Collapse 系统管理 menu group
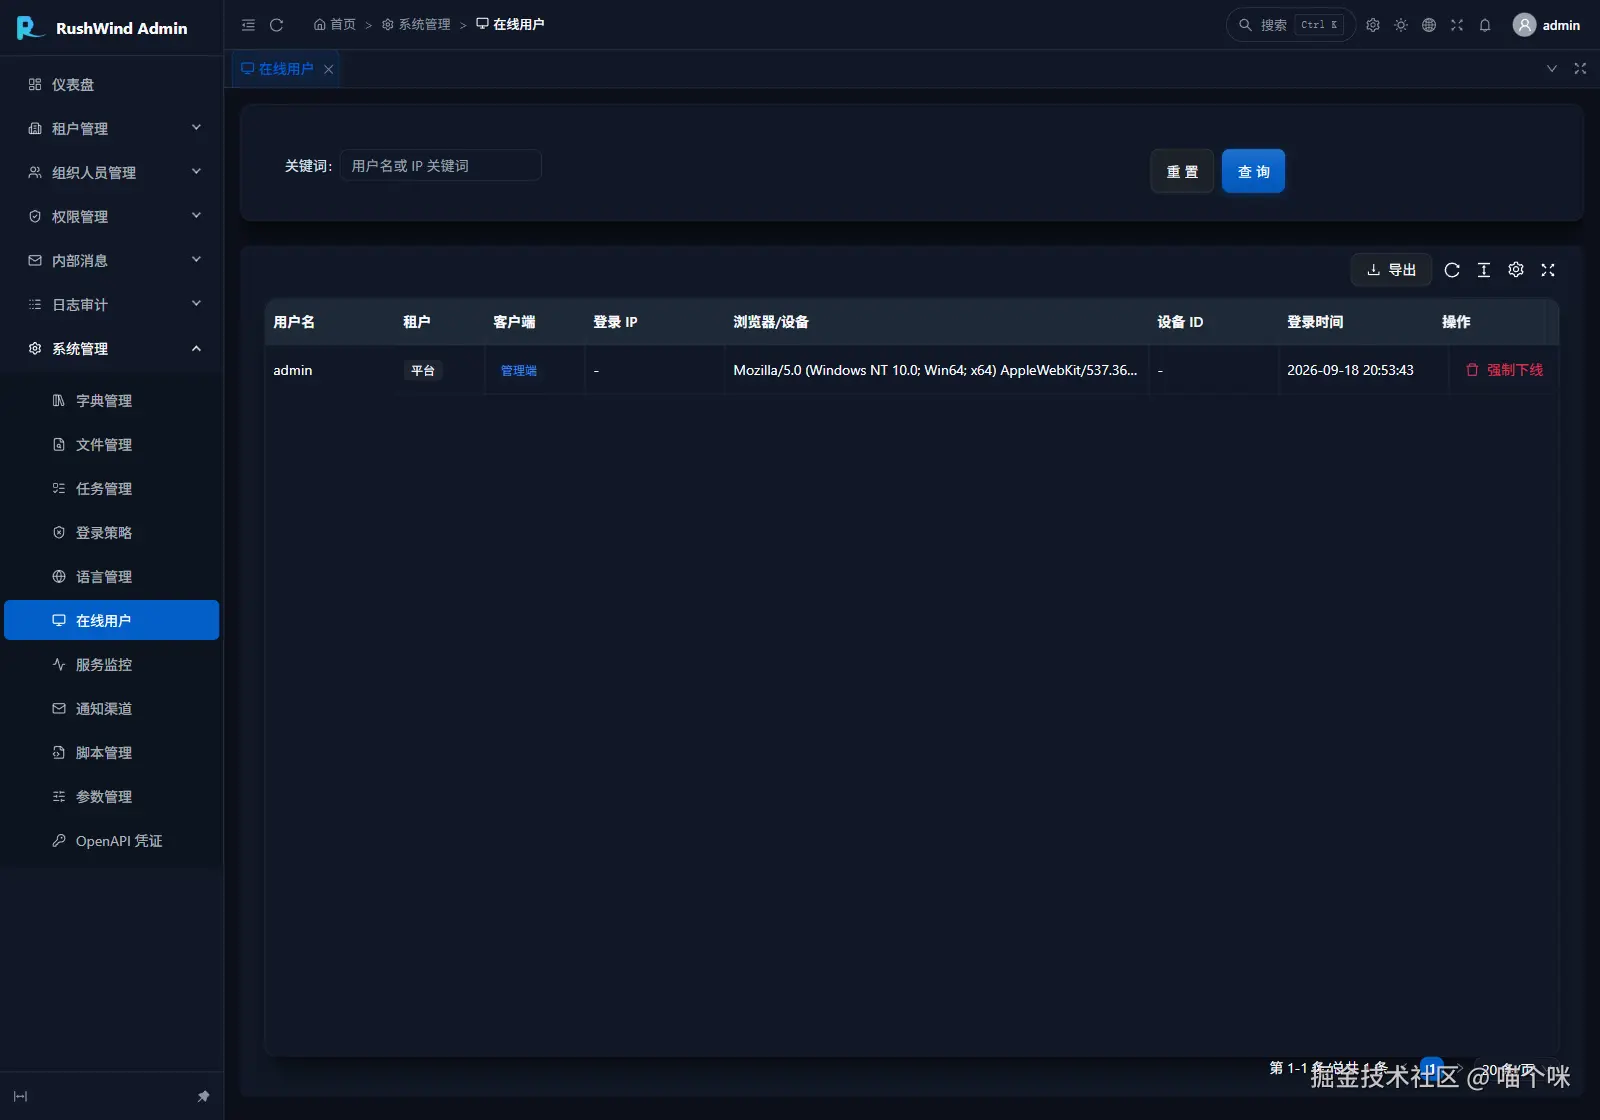The width and height of the screenshot is (1600, 1120). tap(112, 348)
